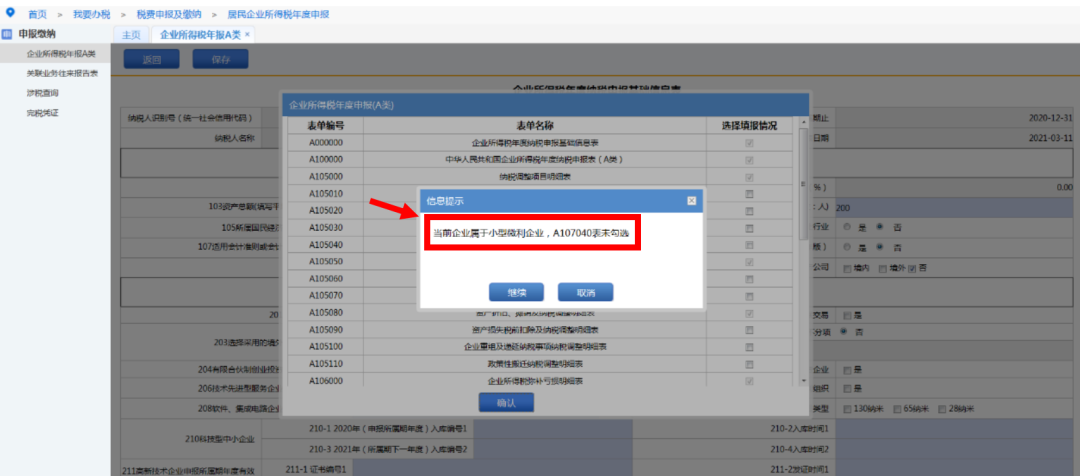Click 继续 in the 信息提示 dialog

coord(517,292)
